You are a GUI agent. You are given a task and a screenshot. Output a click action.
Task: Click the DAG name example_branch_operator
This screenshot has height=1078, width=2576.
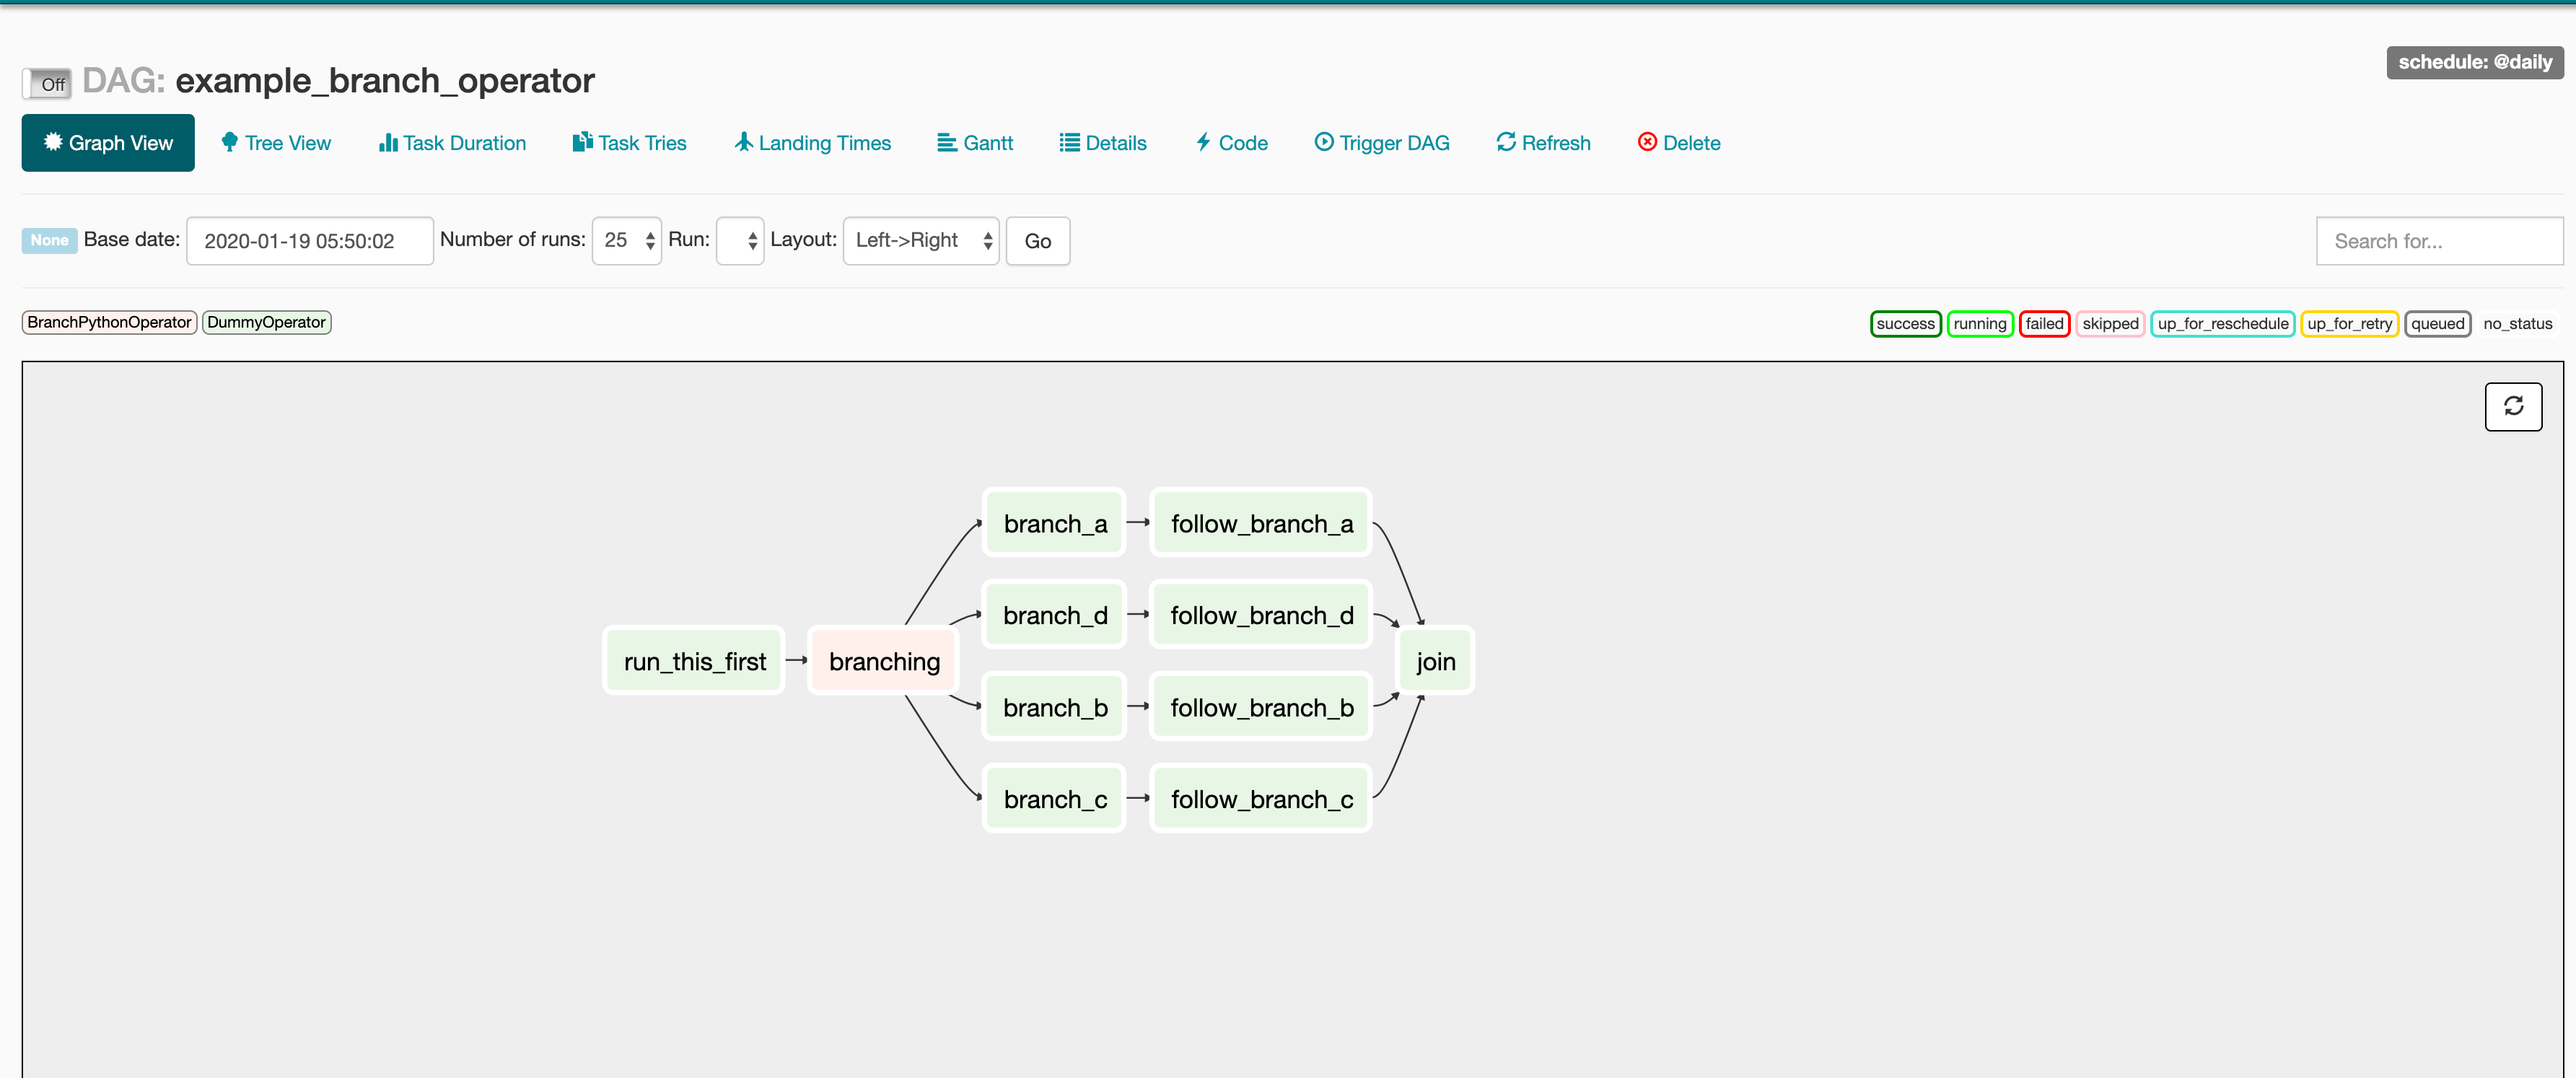point(385,81)
